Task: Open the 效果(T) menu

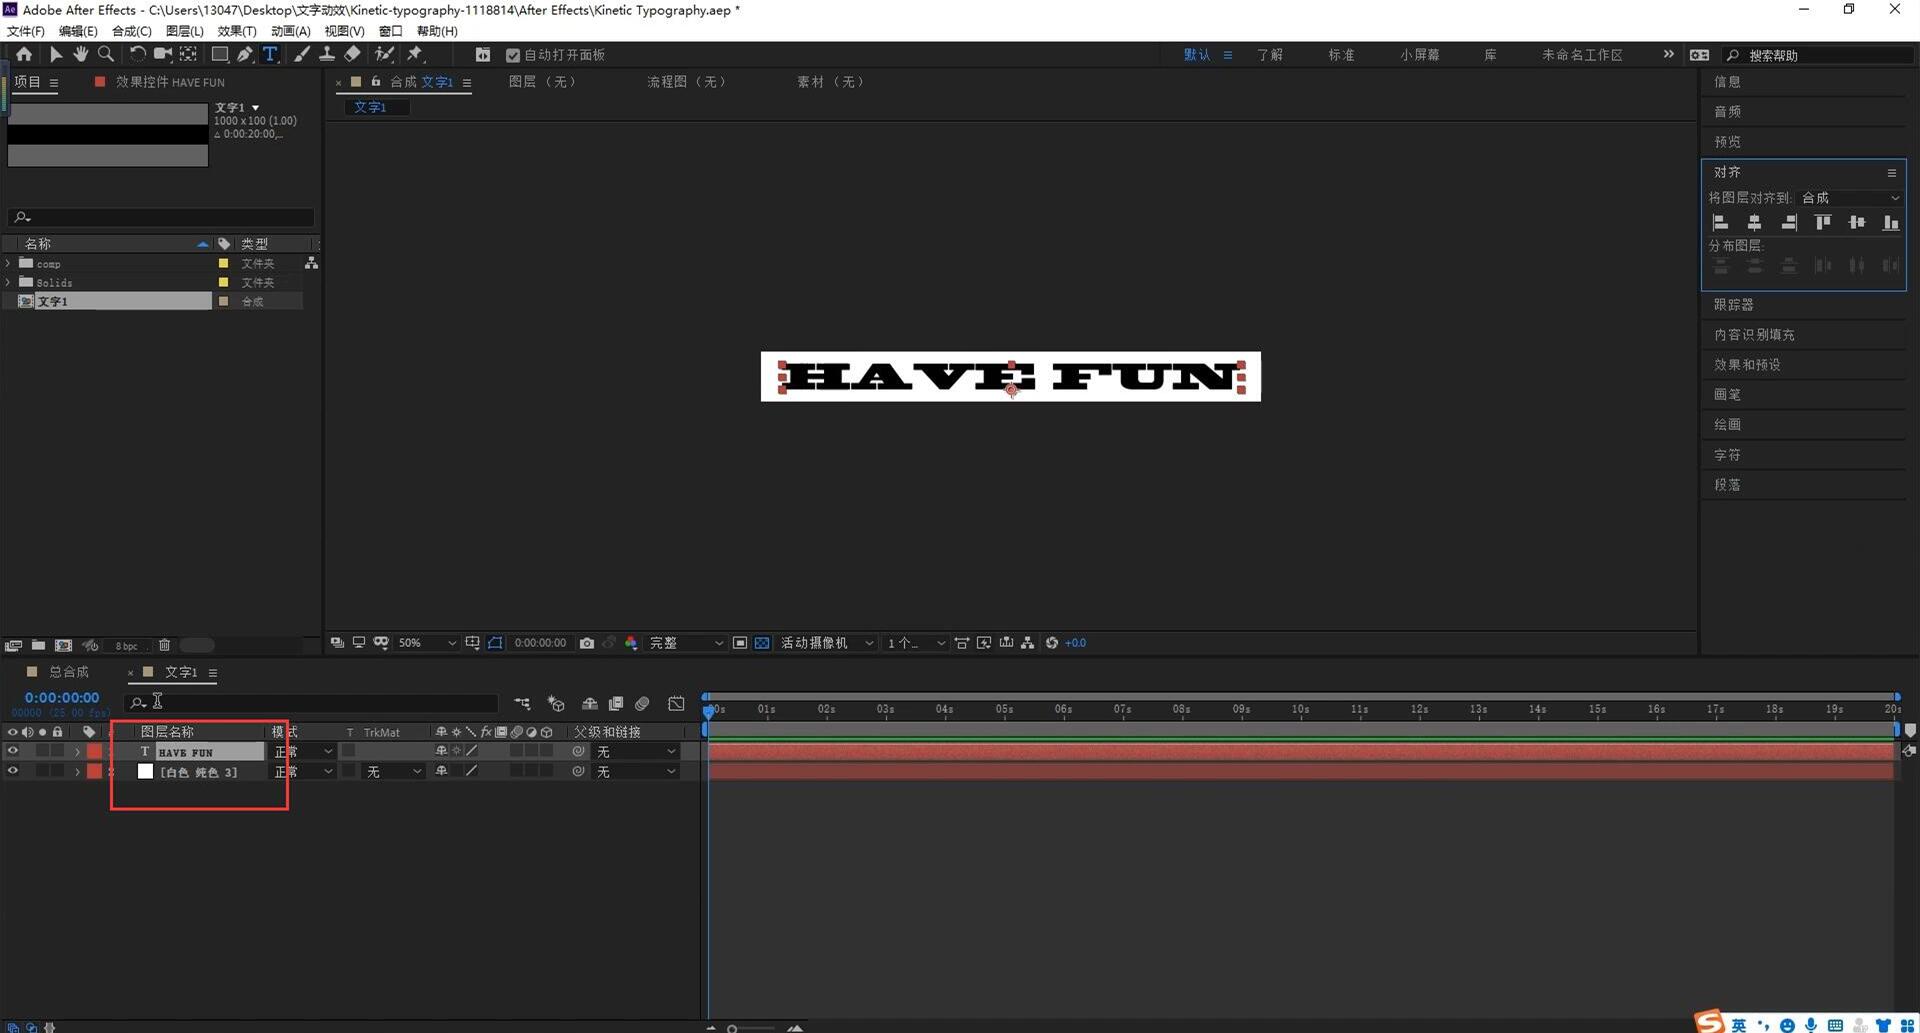Action: 237,31
